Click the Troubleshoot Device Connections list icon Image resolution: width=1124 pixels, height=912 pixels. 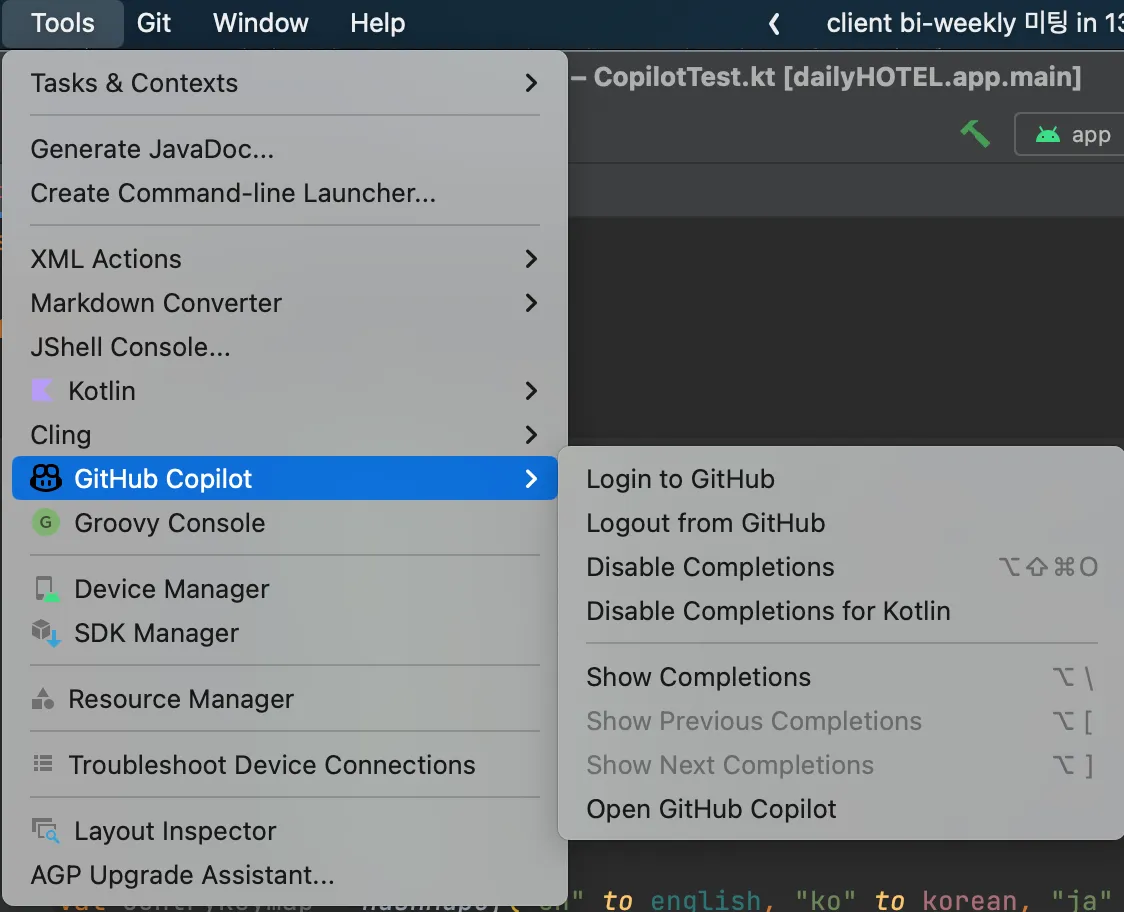[43, 764]
